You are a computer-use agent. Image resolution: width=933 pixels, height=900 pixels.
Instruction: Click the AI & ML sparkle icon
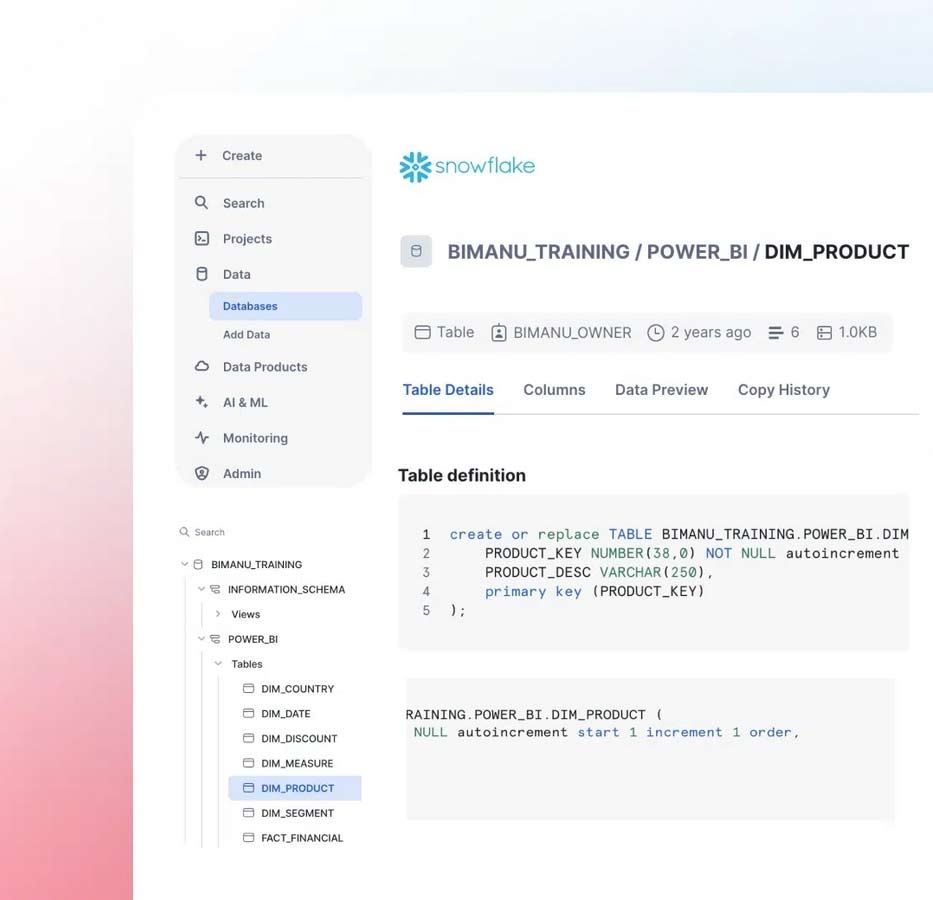click(202, 402)
